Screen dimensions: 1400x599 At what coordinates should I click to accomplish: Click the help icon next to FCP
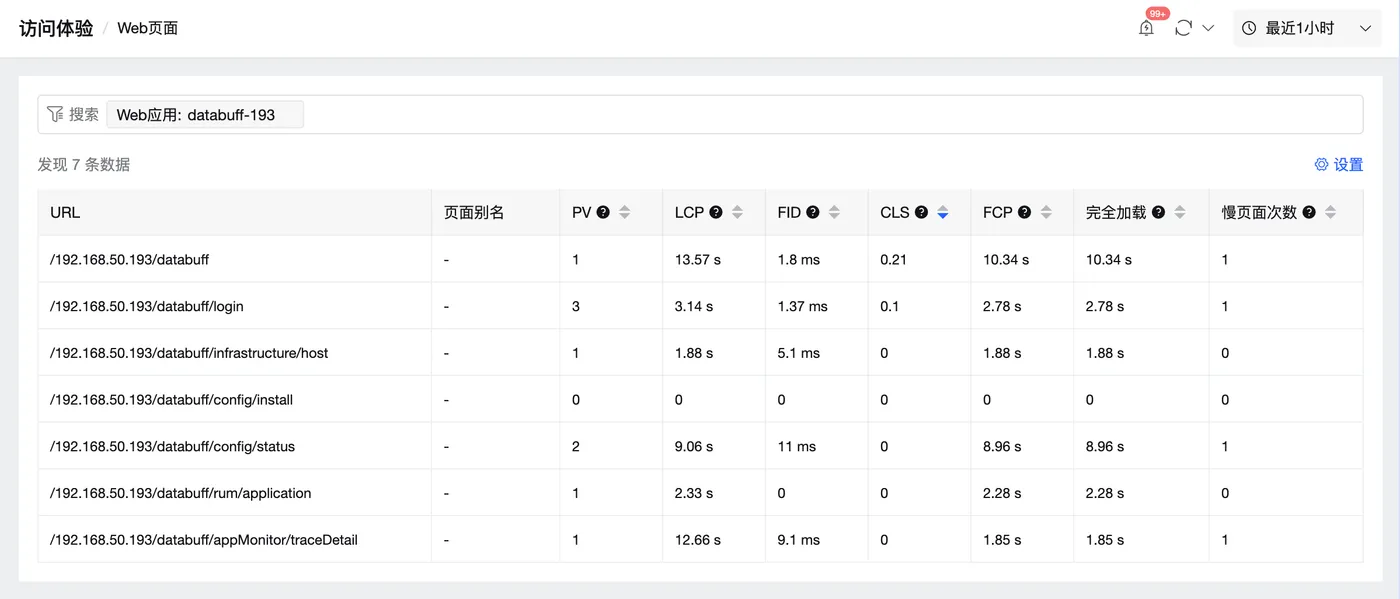(1024, 212)
